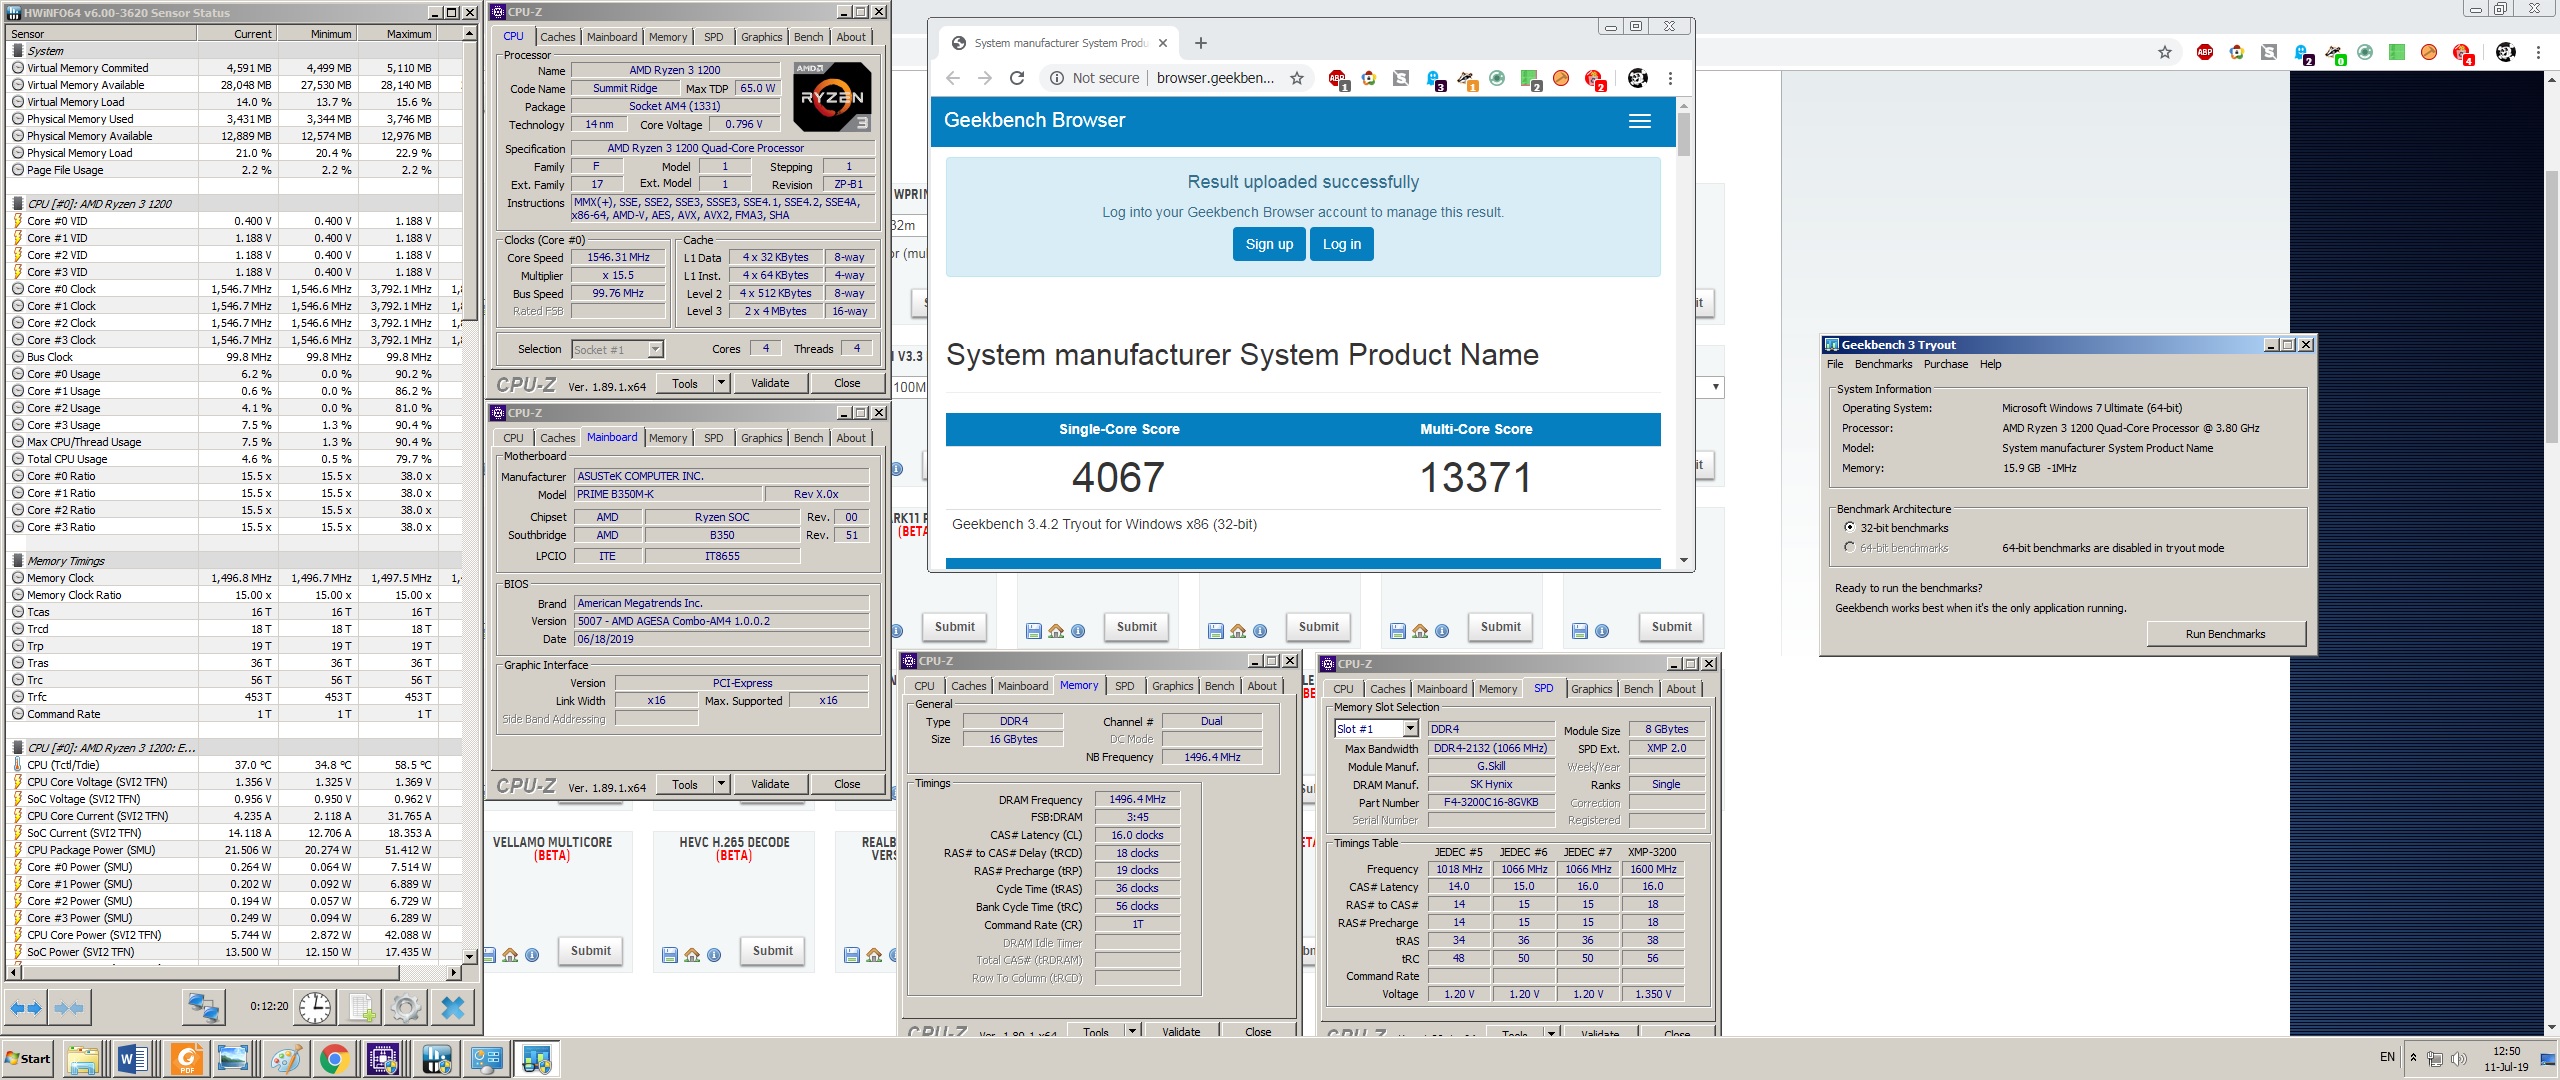Open HWiNFO sensor settings gear icon

406,1007
